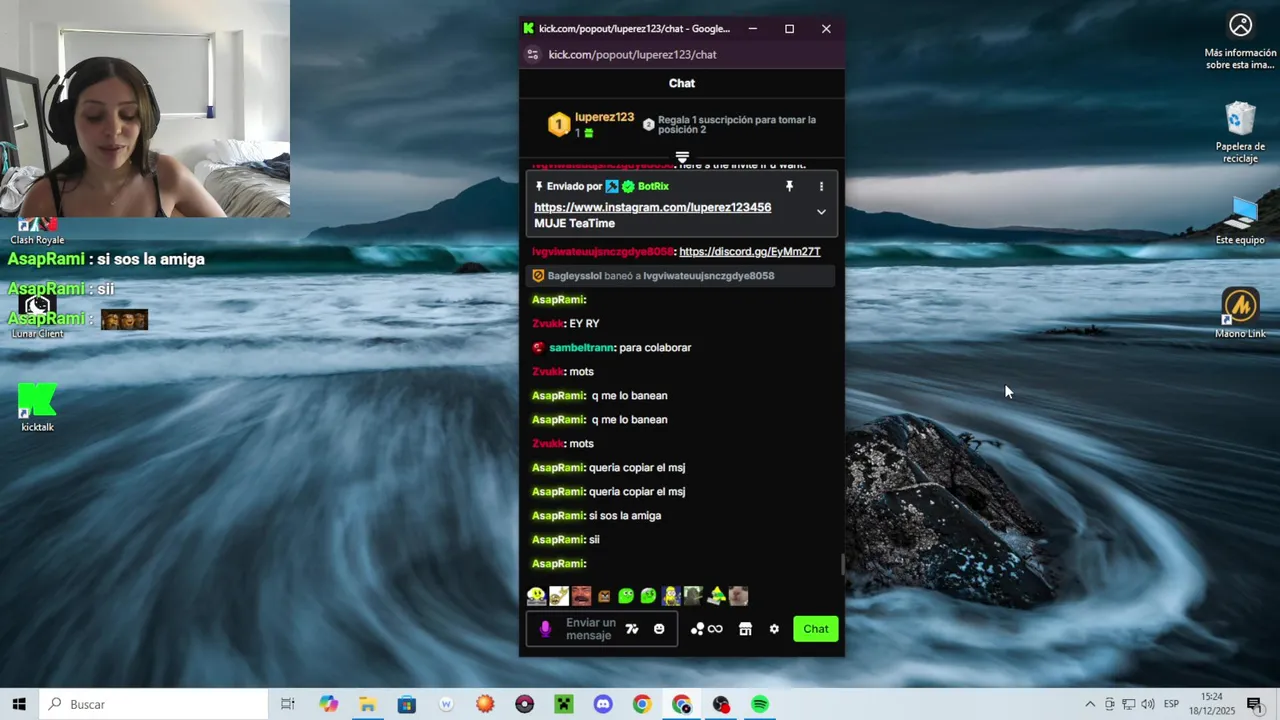Open Maono Link desktop shortcut
The image size is (1280, 720).
[1240, 315]
